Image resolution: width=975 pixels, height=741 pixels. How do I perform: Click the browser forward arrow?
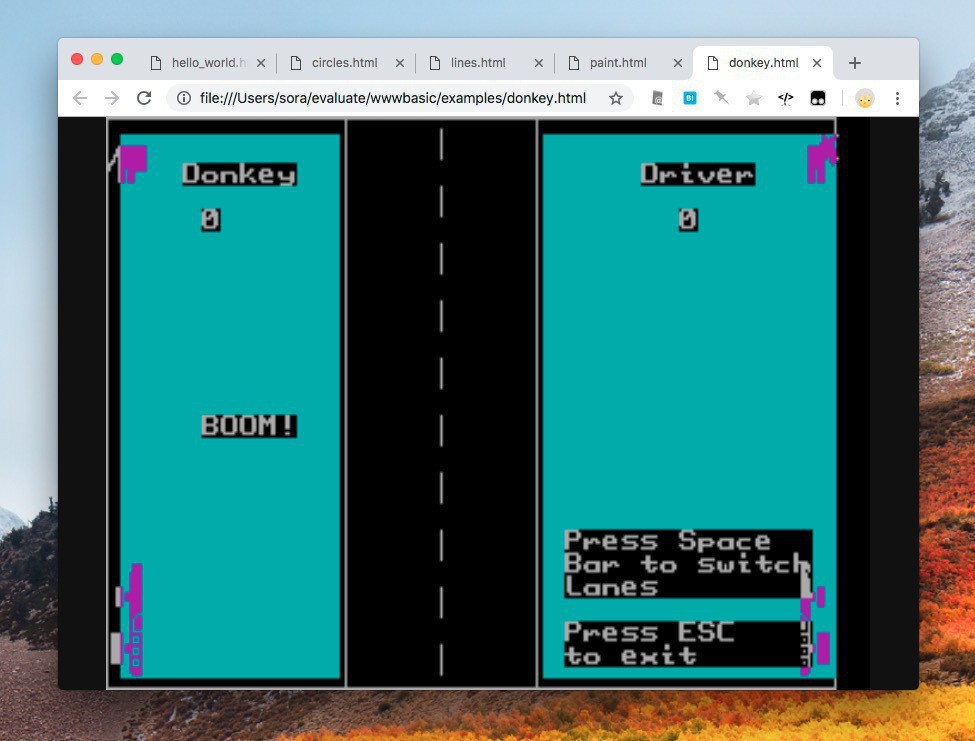point(112,98)
